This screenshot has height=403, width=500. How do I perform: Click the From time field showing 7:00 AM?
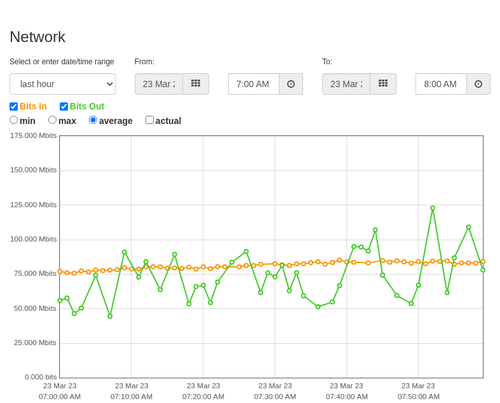(254, 84)
